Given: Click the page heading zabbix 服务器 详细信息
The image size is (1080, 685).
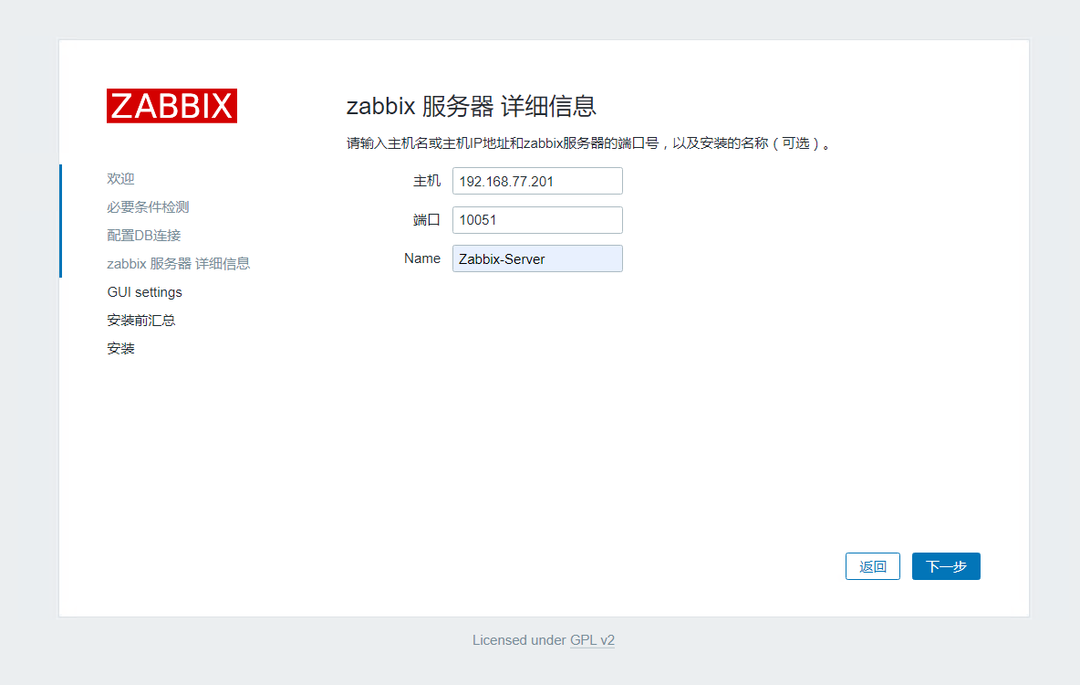Looking at the screenshot, I should tap(471, 106).
